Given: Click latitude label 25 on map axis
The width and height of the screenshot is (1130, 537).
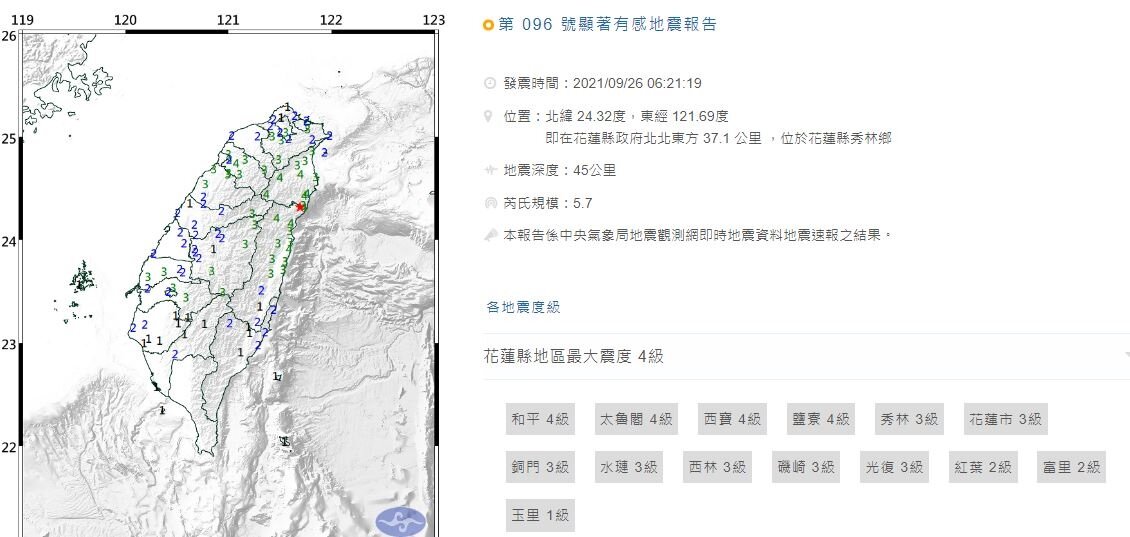Looking at the screenshot, I should pos(8,138).
